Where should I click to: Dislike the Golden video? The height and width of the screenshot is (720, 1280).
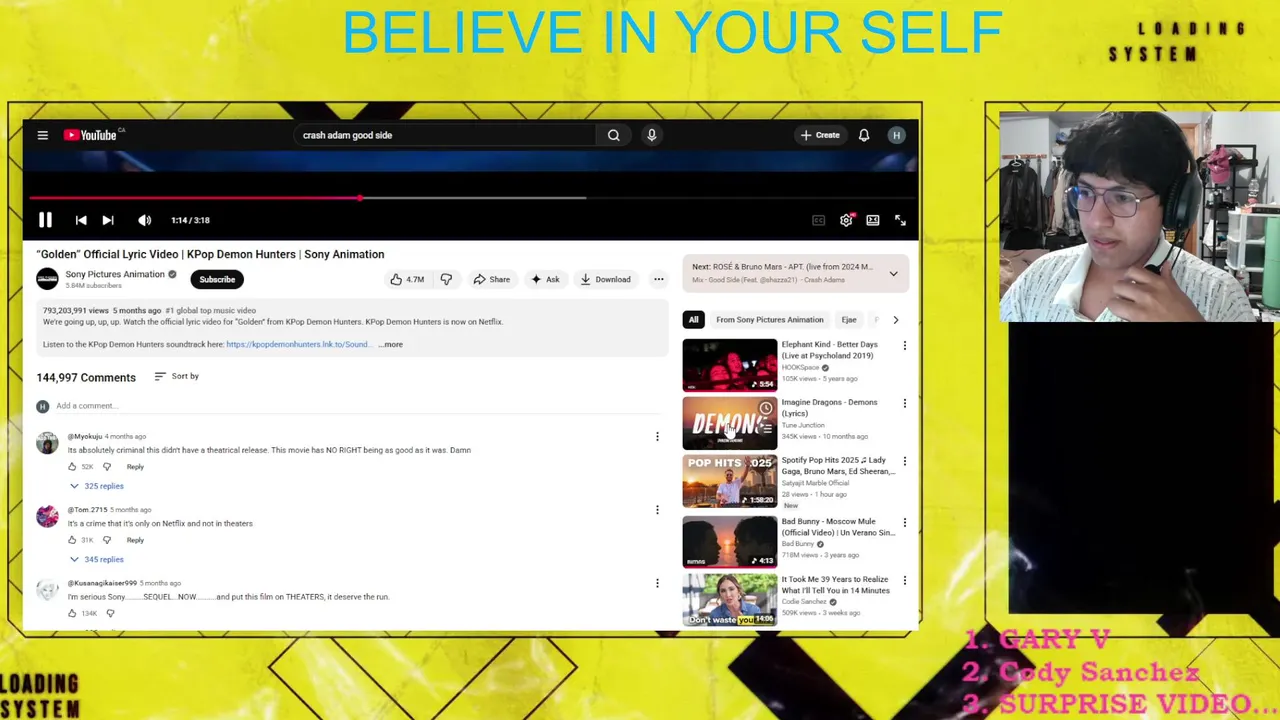(x=446, y=280)
